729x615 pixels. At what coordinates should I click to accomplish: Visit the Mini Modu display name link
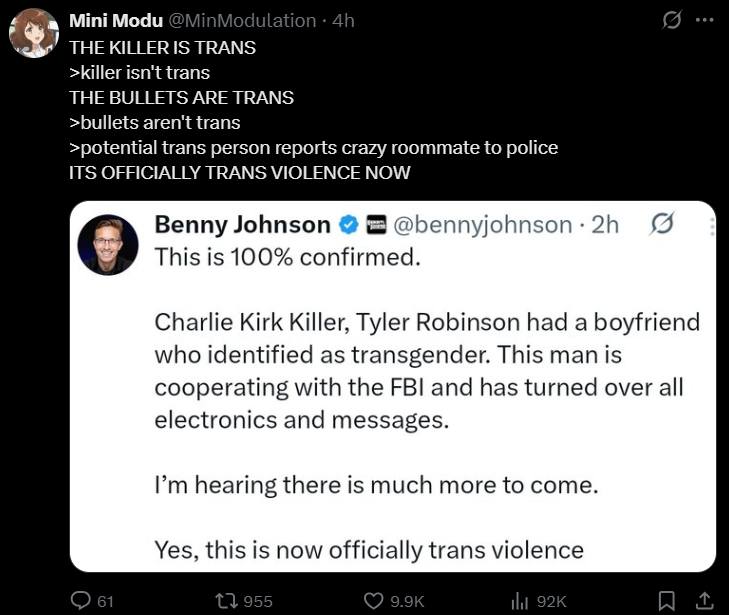(x=116, y=20)
